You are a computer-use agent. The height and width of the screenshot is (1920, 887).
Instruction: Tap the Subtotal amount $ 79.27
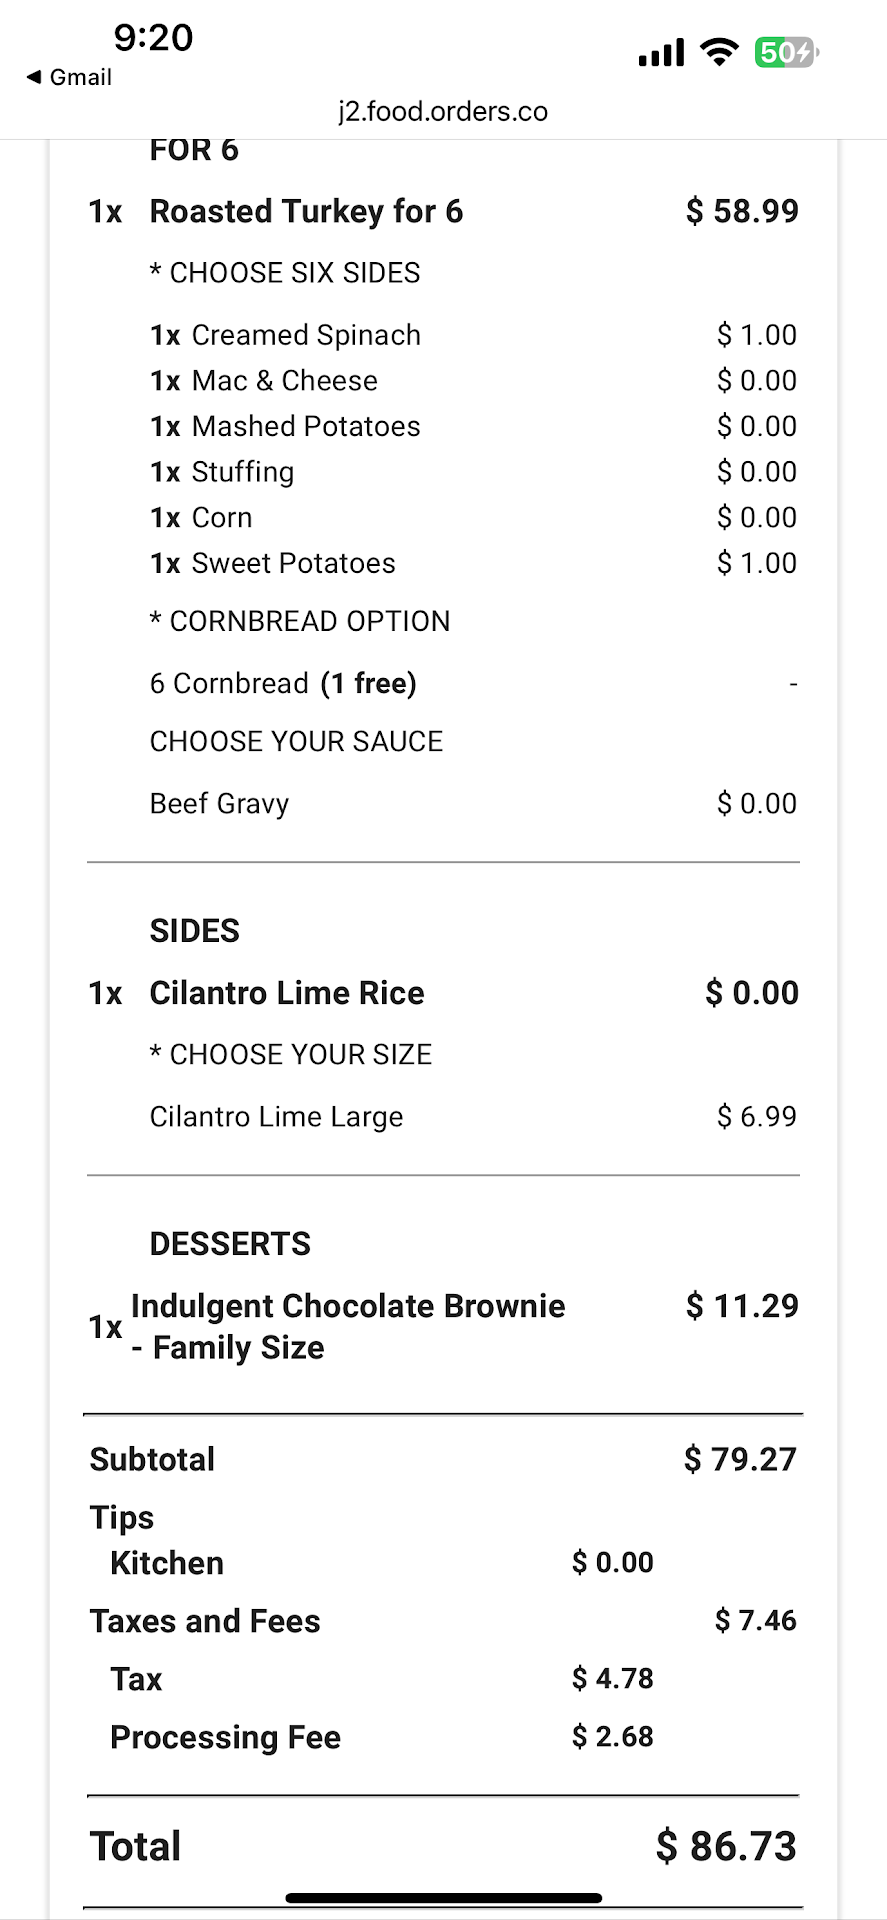740,1460
